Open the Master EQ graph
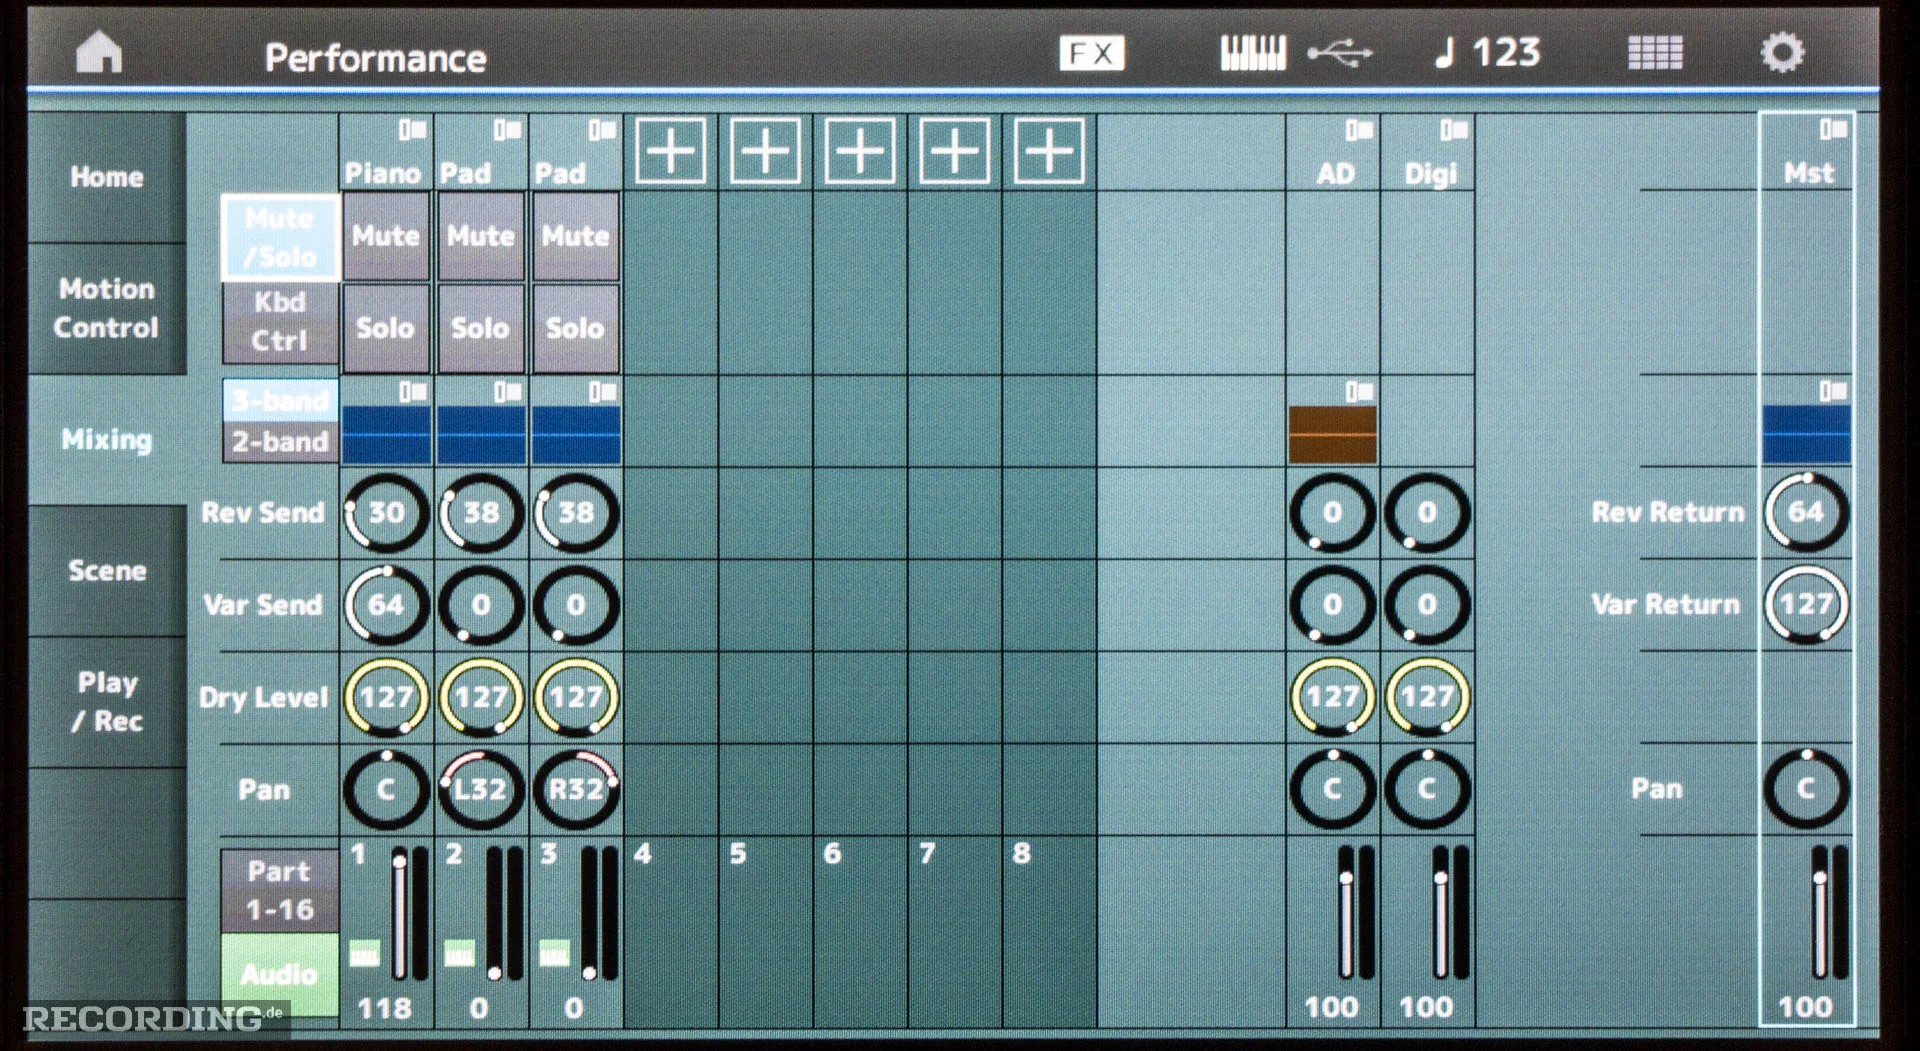The image size is (1920, 1051). (x=1806, y=434)
